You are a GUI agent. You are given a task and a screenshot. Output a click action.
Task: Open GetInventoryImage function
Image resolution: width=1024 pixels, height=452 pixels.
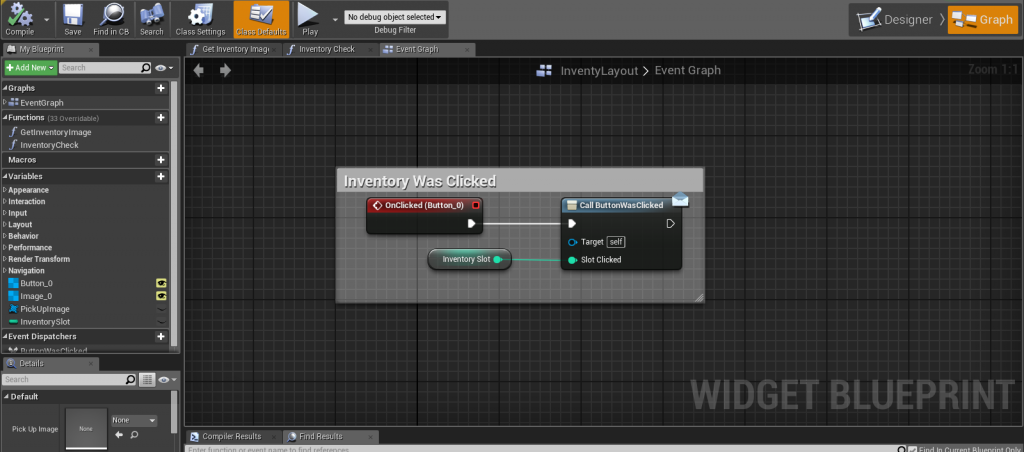click(x=56, y=132)
